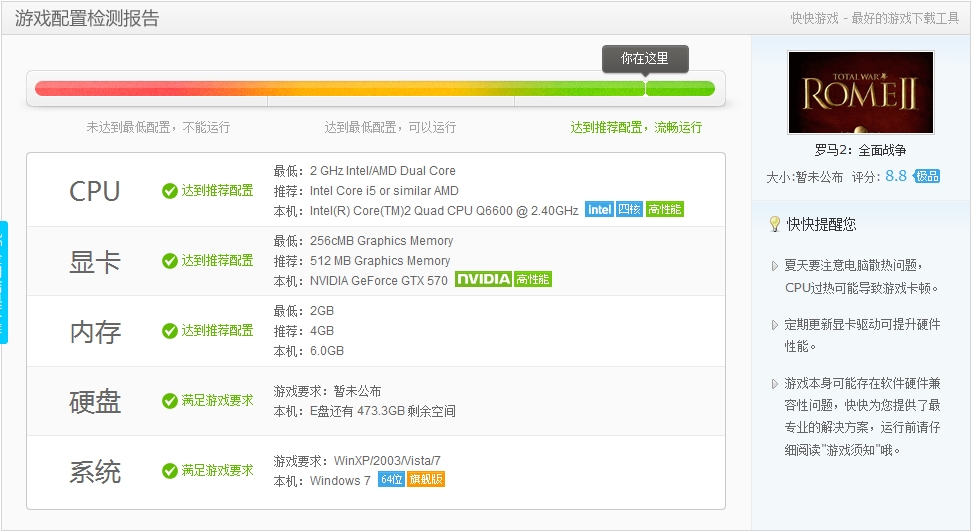This screenshot has height=532, width=972.
Task: Click Intel Core i5 or similar AMD text
Action: (x=384, y=190)
